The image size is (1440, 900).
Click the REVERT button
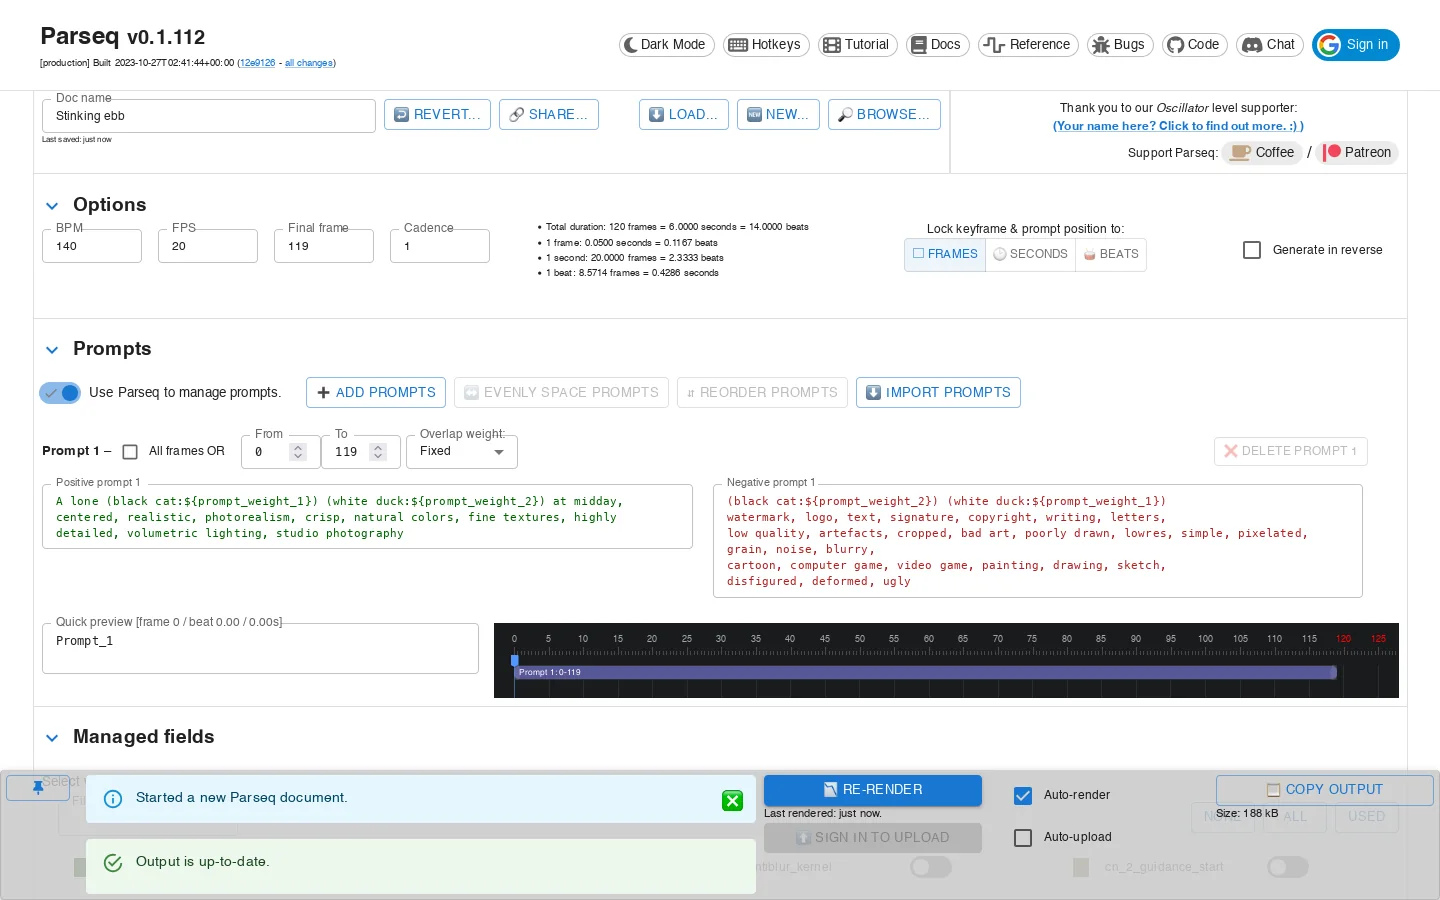coord(437,115)
